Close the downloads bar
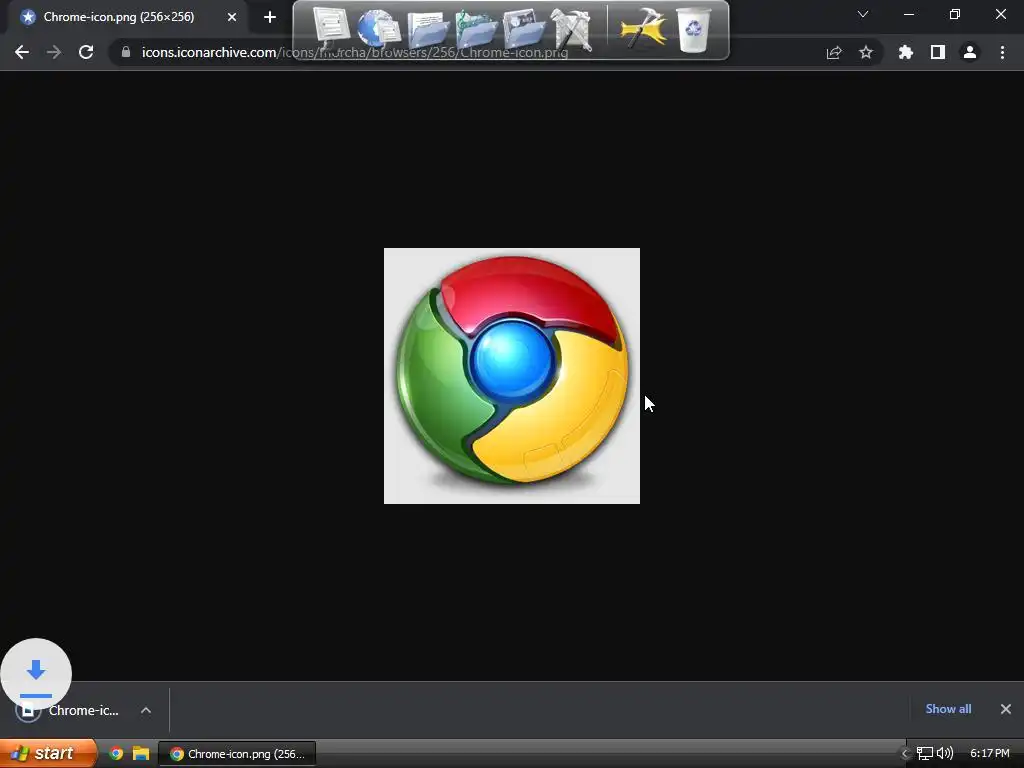The image size is (1024, 768). pyautogui.click(x=1006, y=709)
